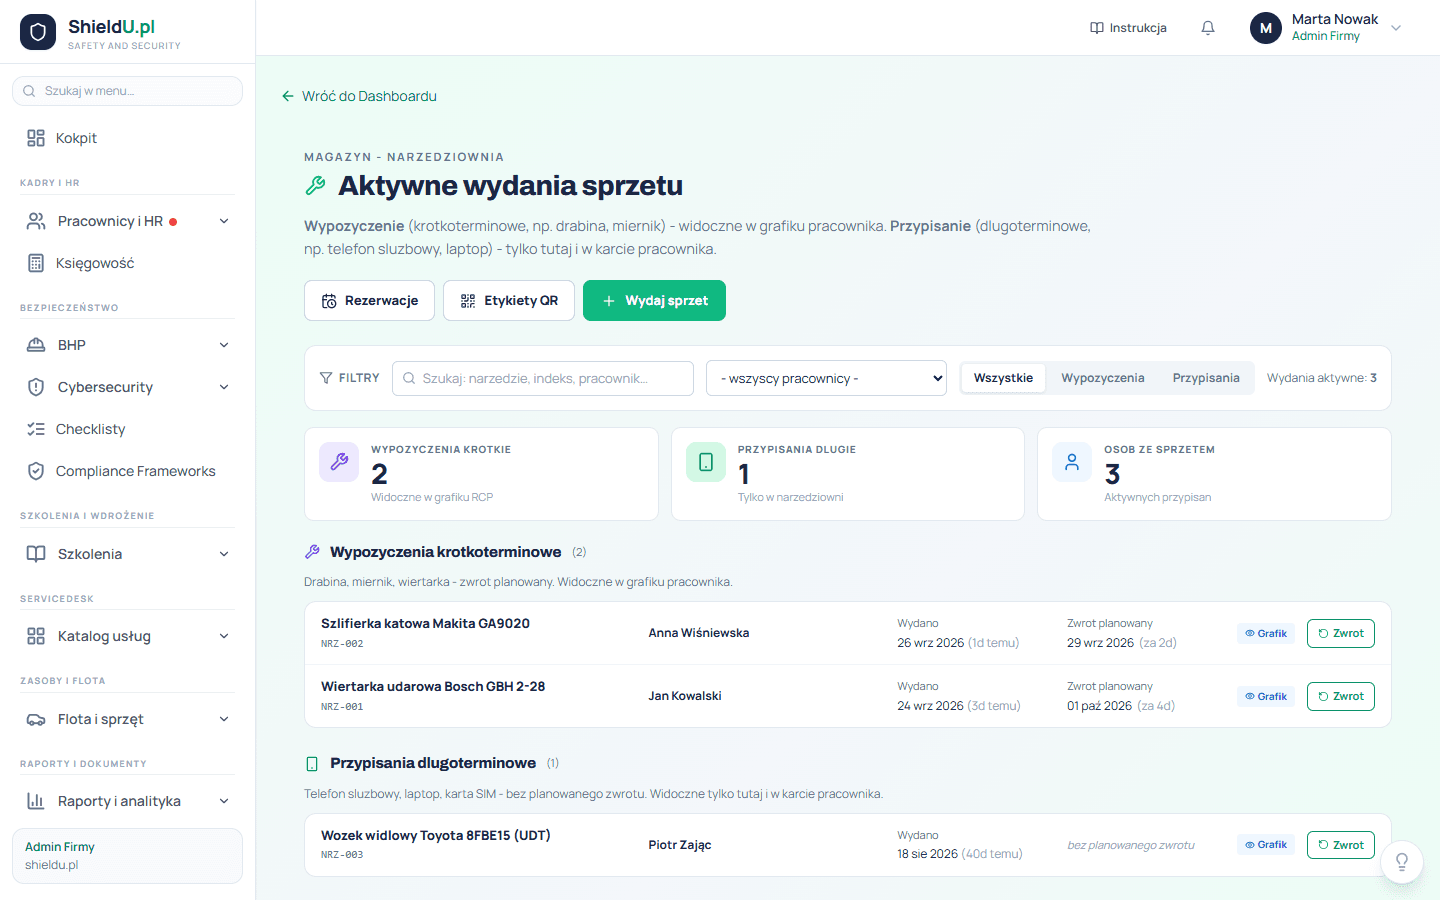Screen dimensions: 1440x900
Task: Open Marta Nowak user menu chevron
Action: 1396,28
